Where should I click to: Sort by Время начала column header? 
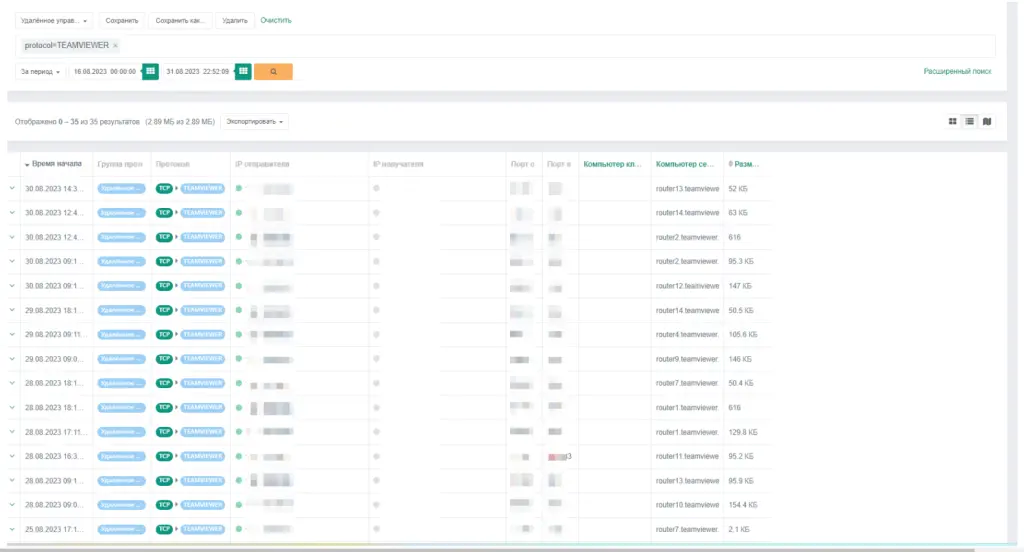point(56,164)
